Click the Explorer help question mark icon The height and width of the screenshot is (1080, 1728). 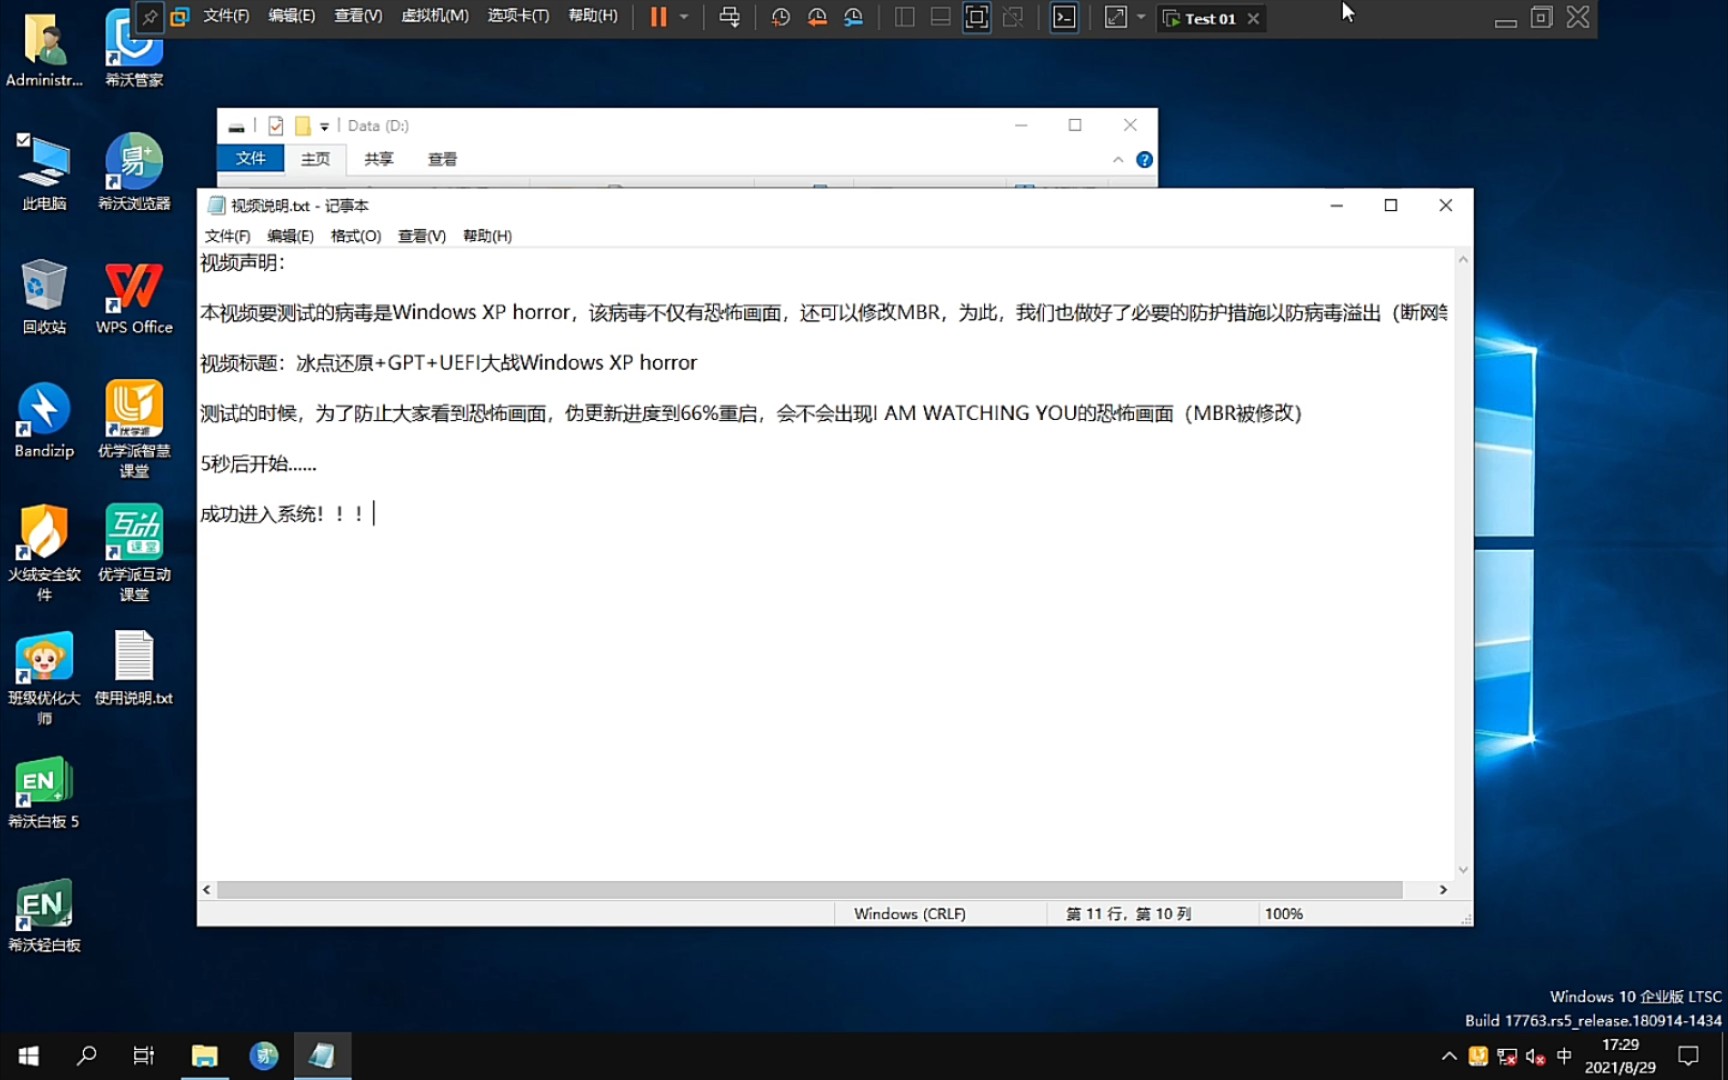tap(1144, 160)
